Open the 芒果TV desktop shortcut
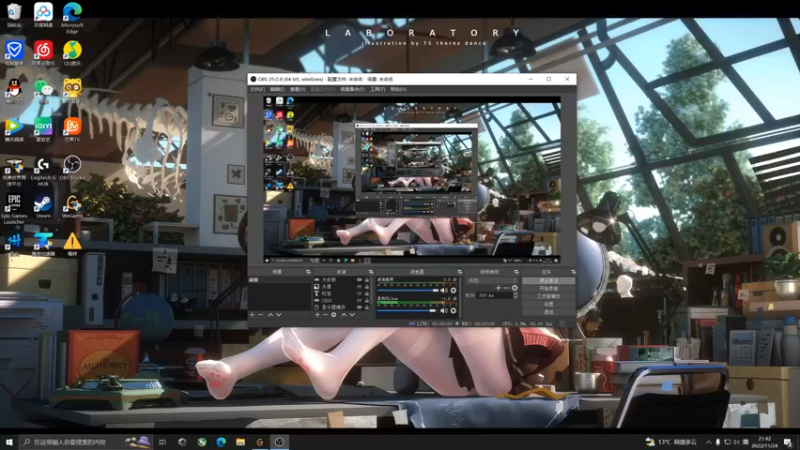The height and width of the screenshot is (450, 800). pos(72,129)
